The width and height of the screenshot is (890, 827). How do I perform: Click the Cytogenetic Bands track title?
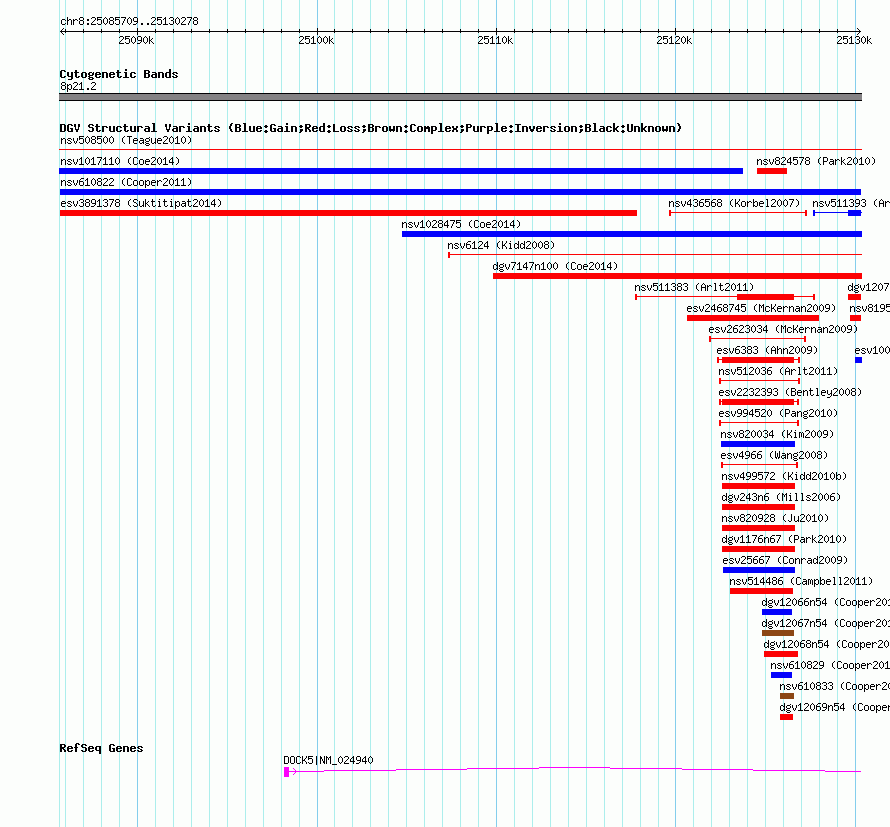119,74
